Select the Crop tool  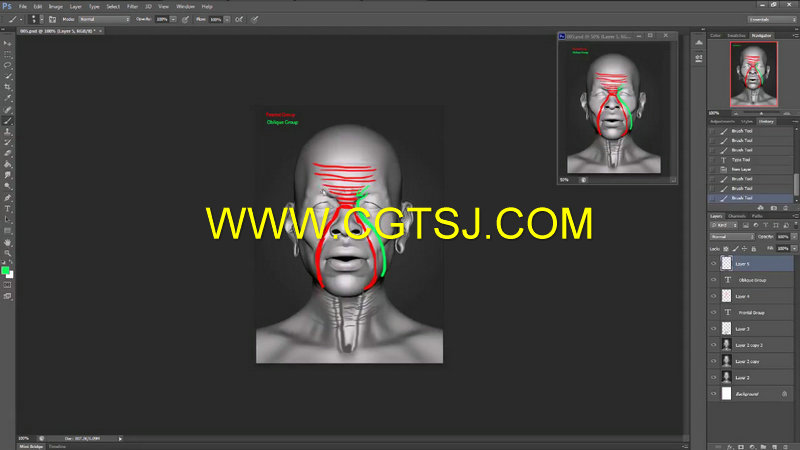7,87
